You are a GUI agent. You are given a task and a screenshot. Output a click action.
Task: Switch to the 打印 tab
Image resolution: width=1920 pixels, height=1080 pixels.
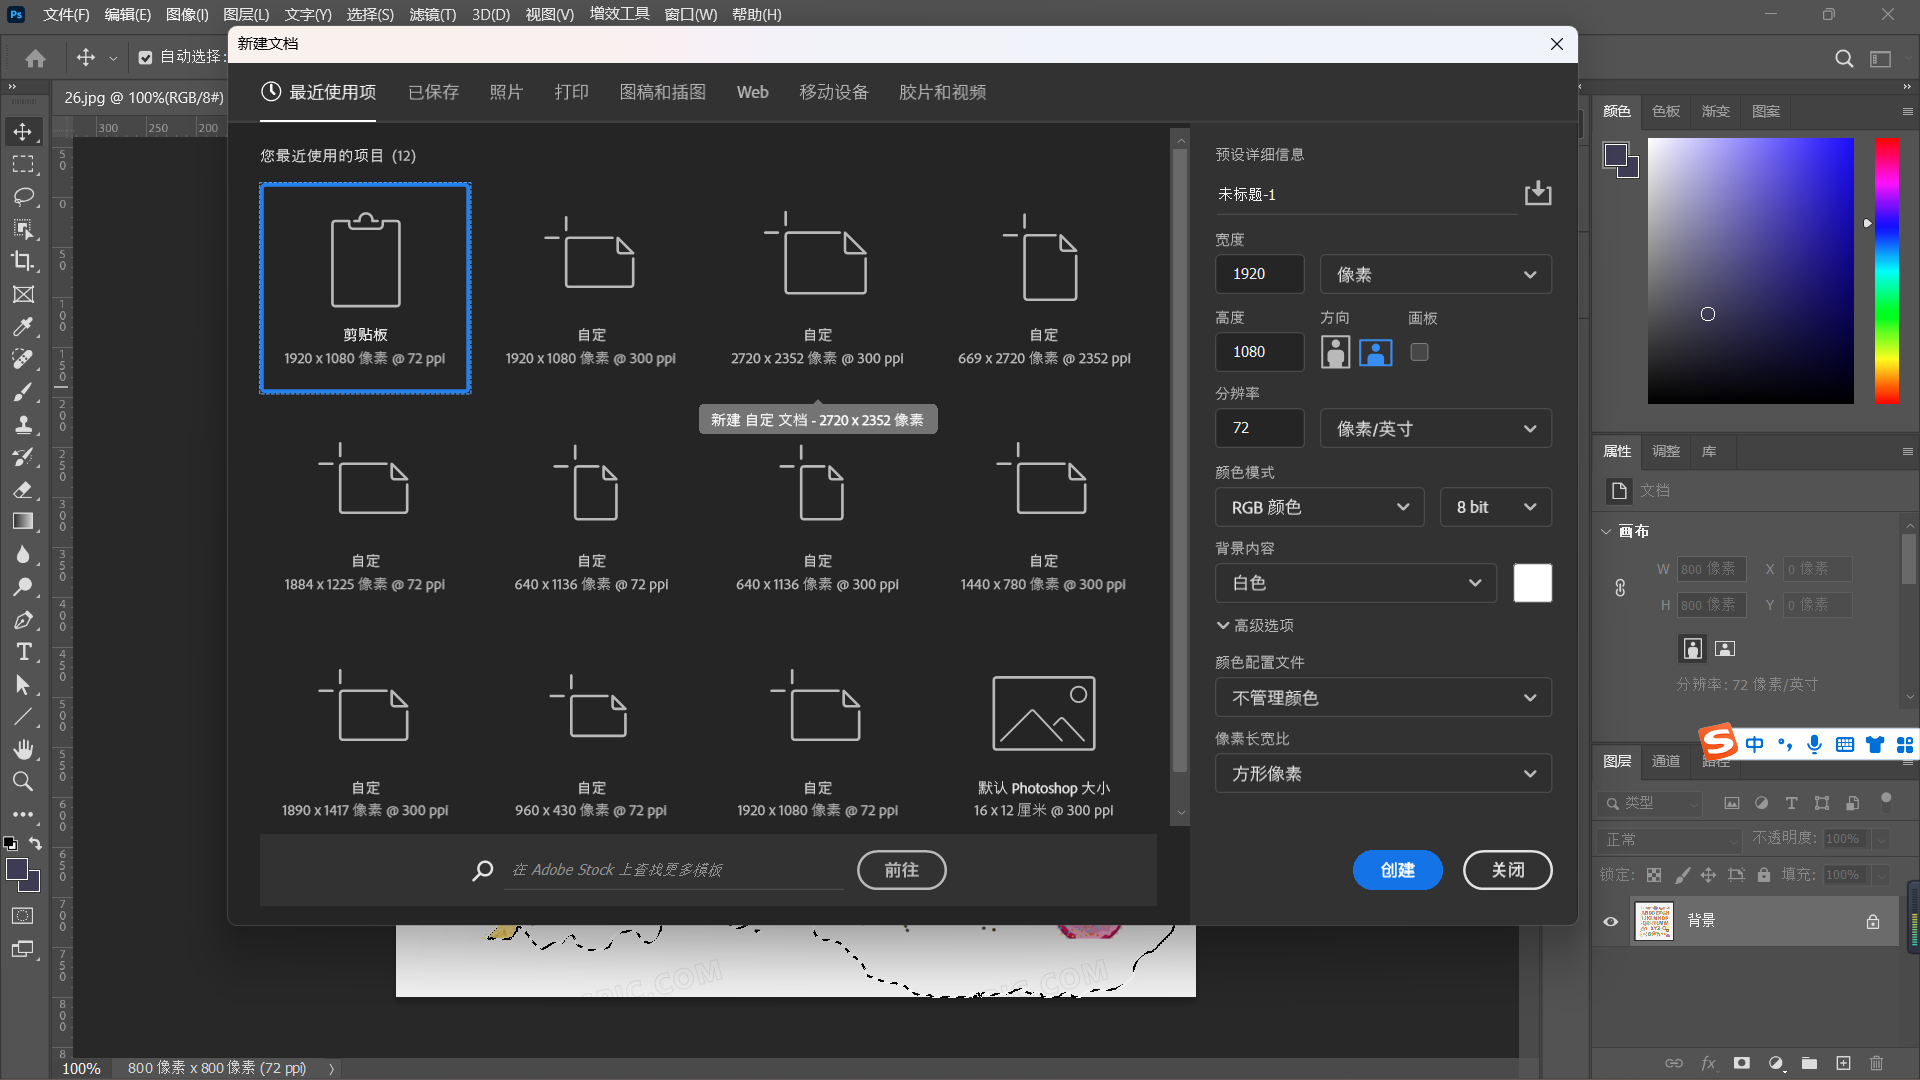click(x=571, y=92)
